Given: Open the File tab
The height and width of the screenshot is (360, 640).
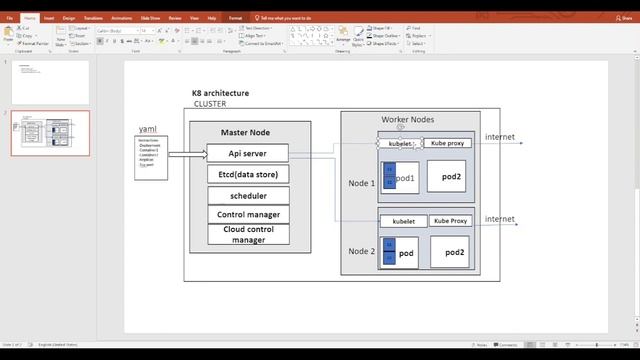Looking at the screenshot, I should pos(9,18).
